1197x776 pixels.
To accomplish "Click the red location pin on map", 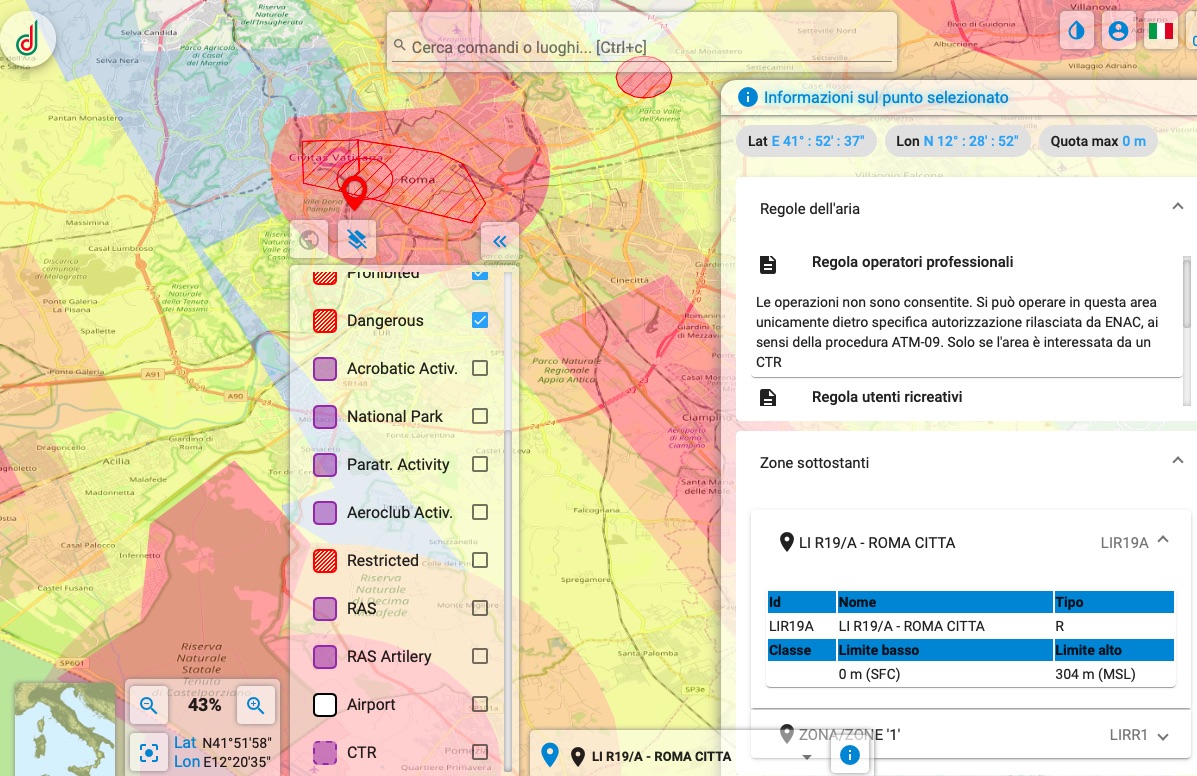I will click(x=354, y=192).
